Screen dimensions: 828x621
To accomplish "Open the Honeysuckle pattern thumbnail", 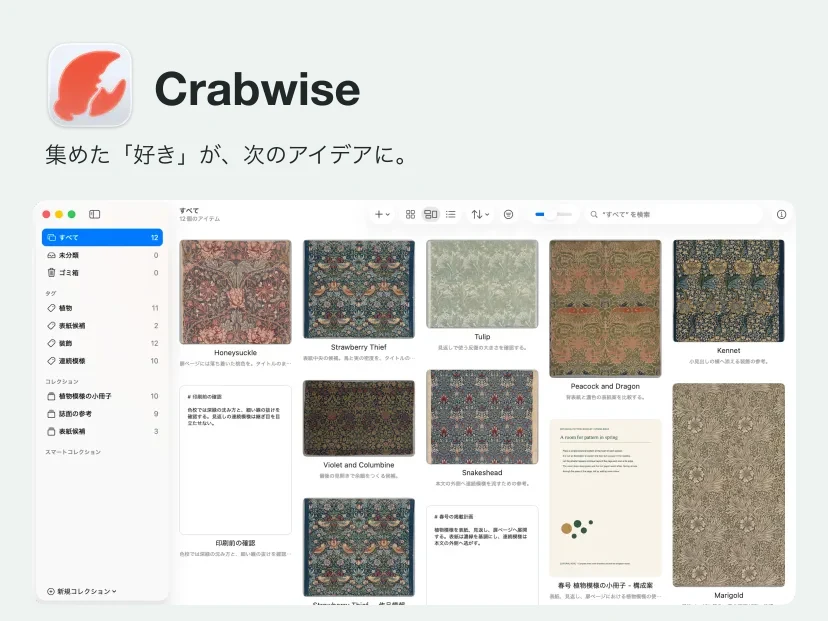I will 236,292.
